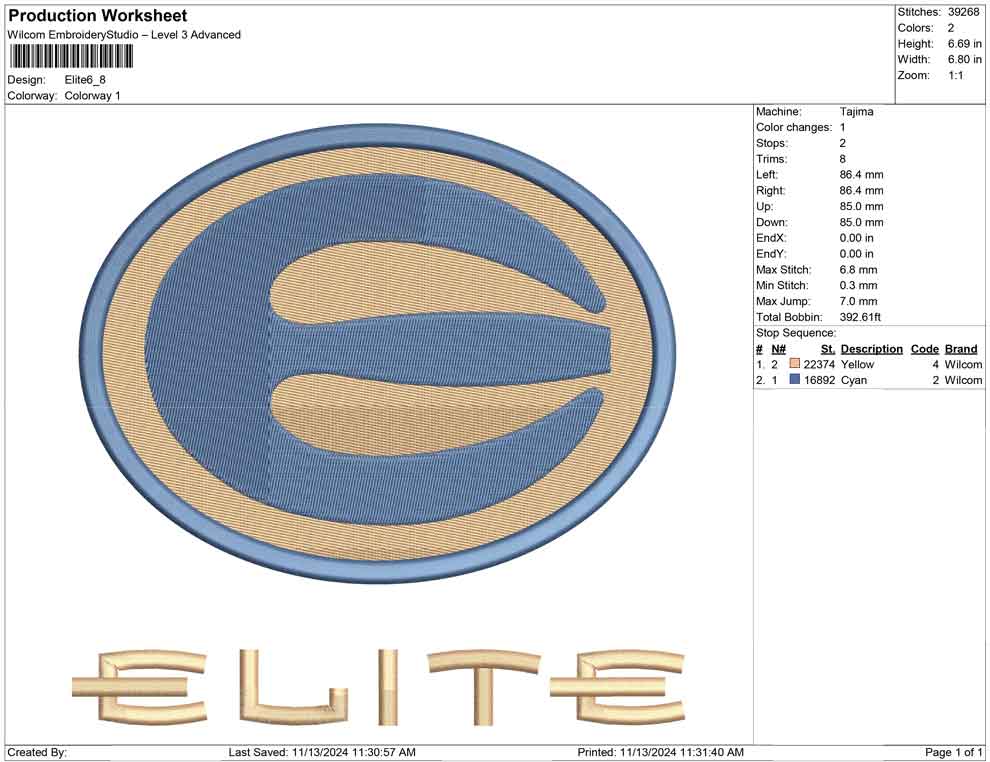
Task: Click the Max Stitch 6.8 mm entry
Action: point(857,269)
